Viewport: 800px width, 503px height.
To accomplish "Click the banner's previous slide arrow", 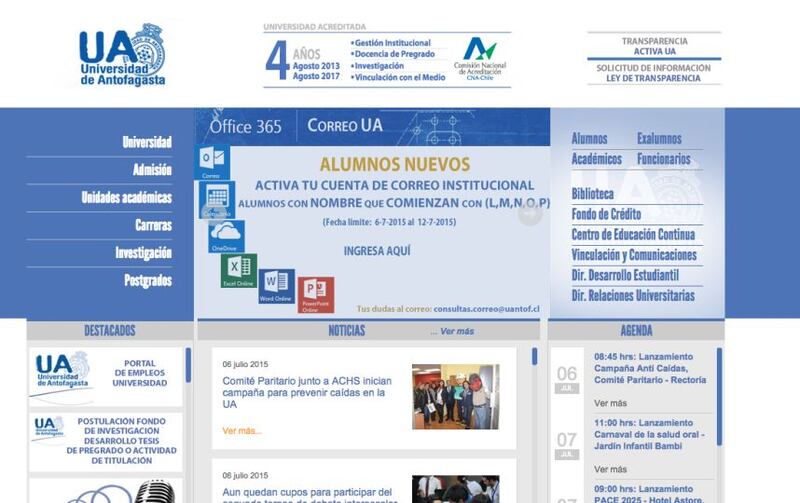I will coord(214,215).
